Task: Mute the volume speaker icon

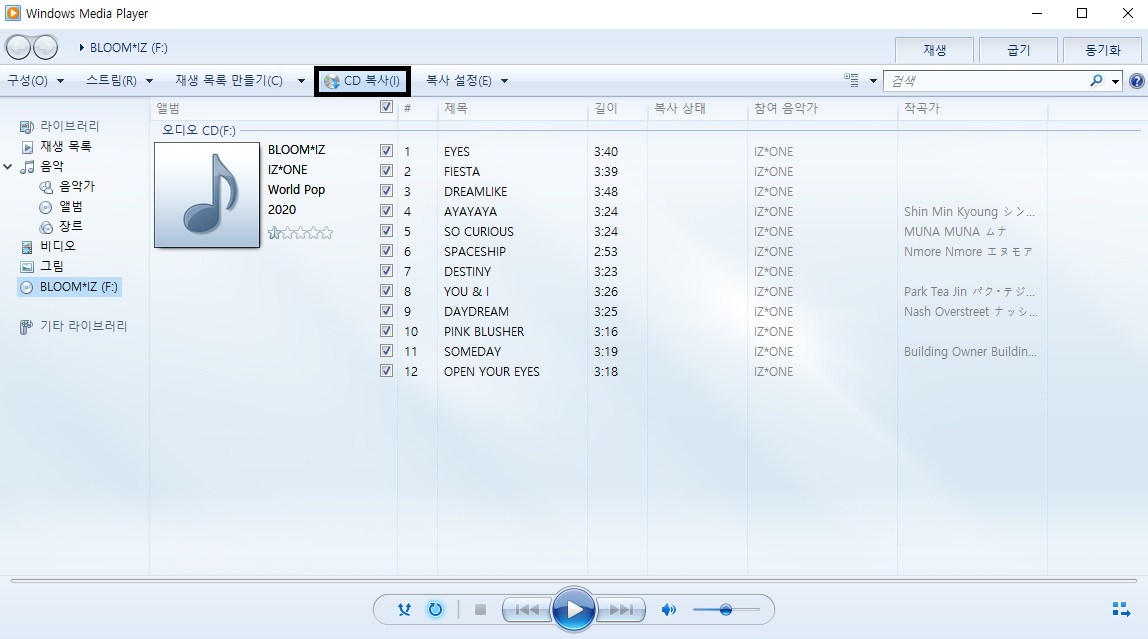Action: (668, 609)
